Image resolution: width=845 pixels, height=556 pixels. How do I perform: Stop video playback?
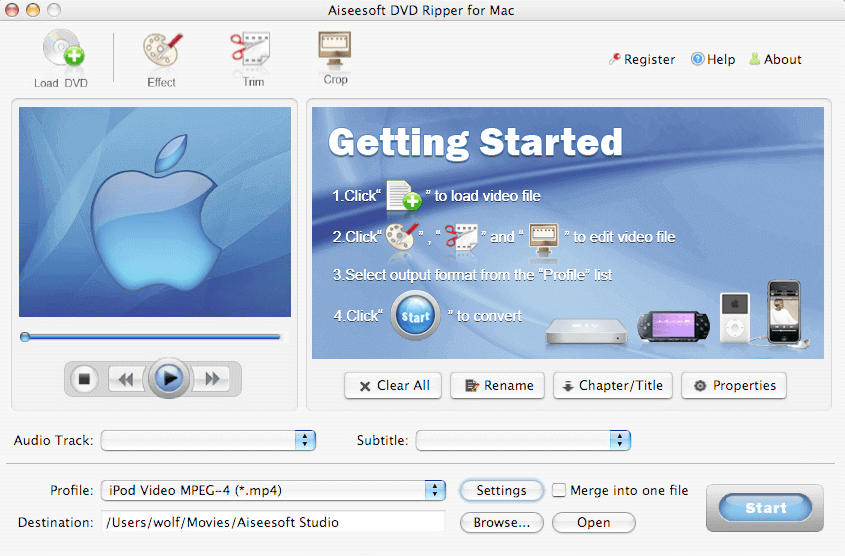coord(84,379)
